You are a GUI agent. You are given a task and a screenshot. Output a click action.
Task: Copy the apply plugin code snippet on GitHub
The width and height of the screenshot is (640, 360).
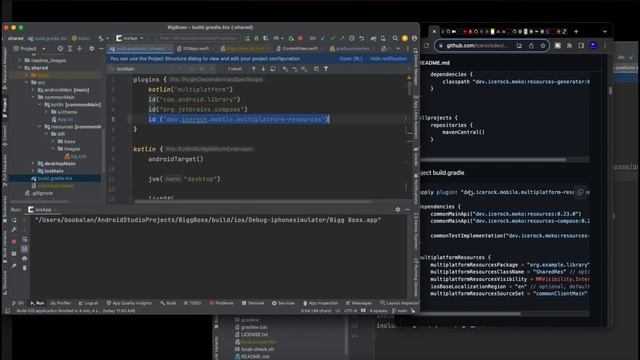(580, 192)
